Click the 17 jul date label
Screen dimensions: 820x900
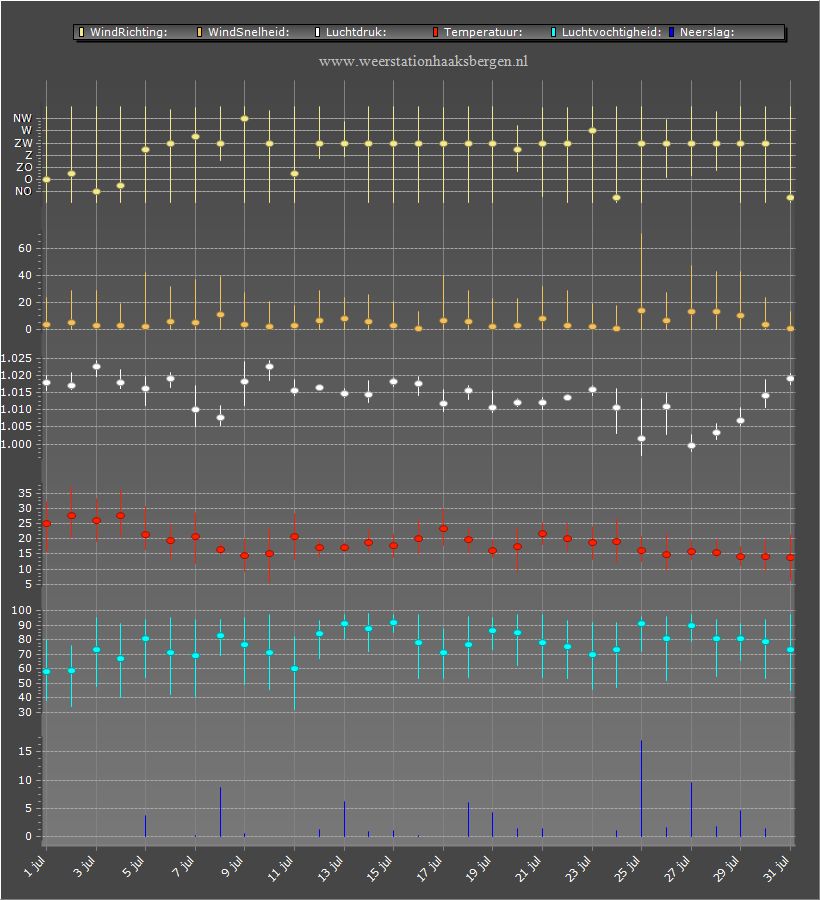[430, 868]
